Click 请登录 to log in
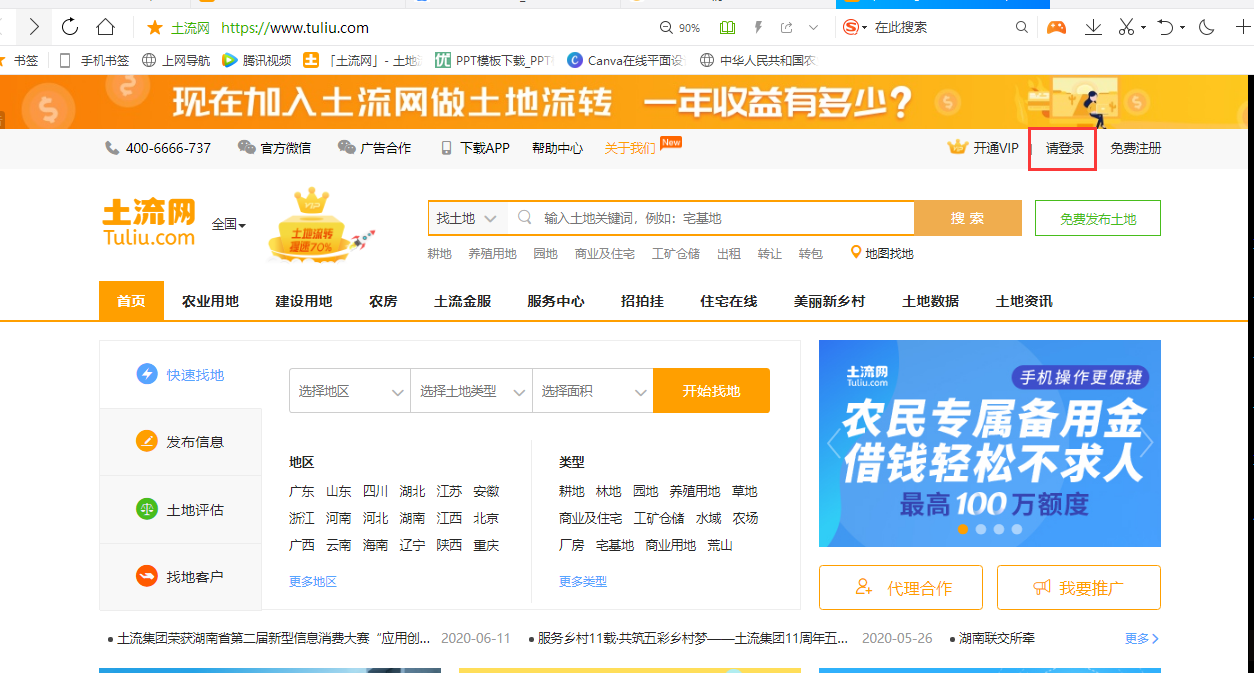This screenshot has width=1254, height=673. pyautogui.click(x=1065, y=148)
